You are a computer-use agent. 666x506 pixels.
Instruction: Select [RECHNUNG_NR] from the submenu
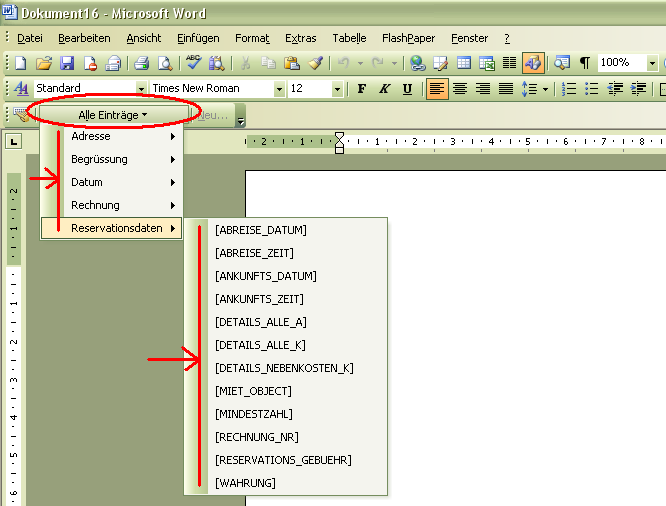(256, 437)
